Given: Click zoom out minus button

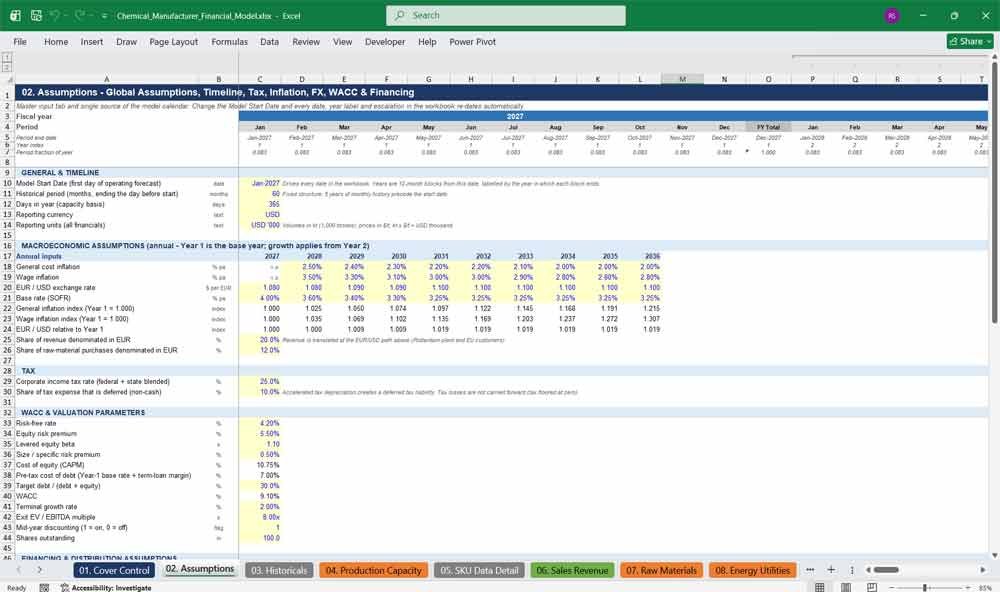Looking at the screenshot, I should (x=892, y=587).
